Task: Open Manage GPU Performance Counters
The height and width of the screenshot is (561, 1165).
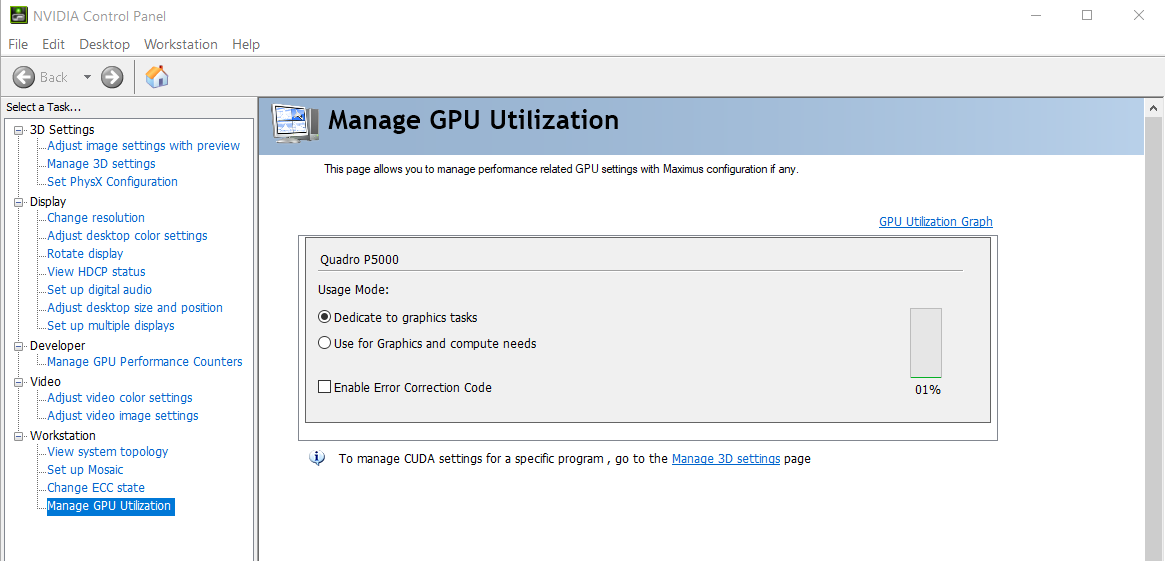Action: [145, 362]
